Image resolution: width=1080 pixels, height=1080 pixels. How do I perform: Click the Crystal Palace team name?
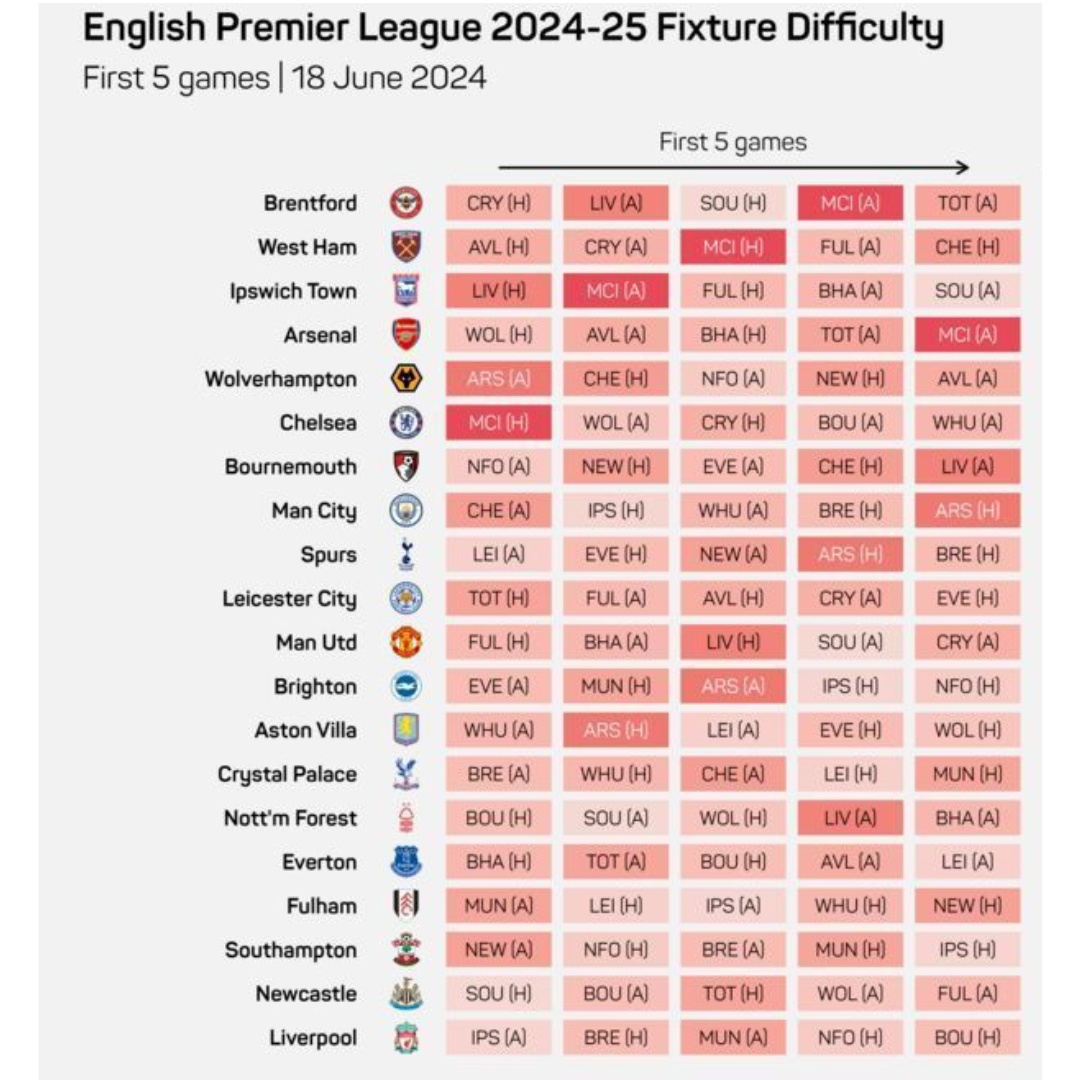coord(287,774)
